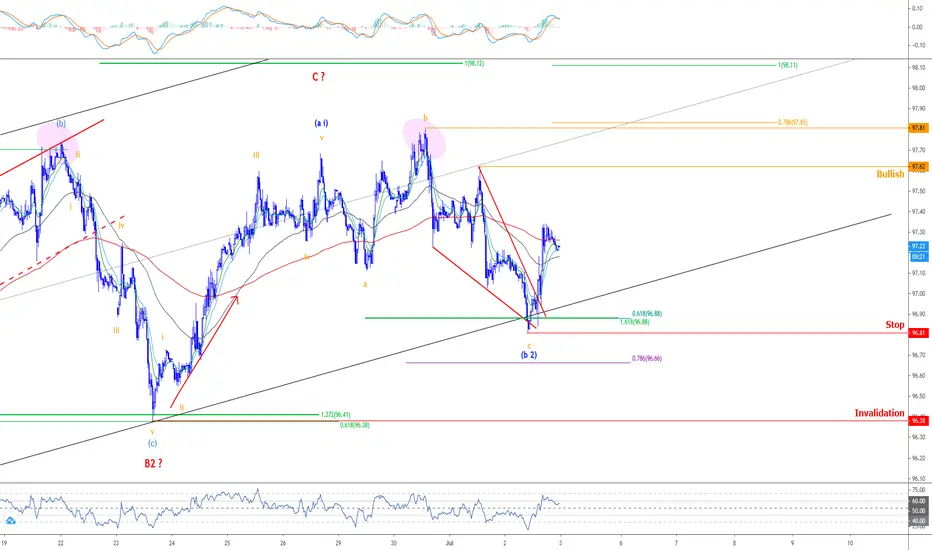
Task: Select the red 'Stop' text label
Action: point(895,325)
